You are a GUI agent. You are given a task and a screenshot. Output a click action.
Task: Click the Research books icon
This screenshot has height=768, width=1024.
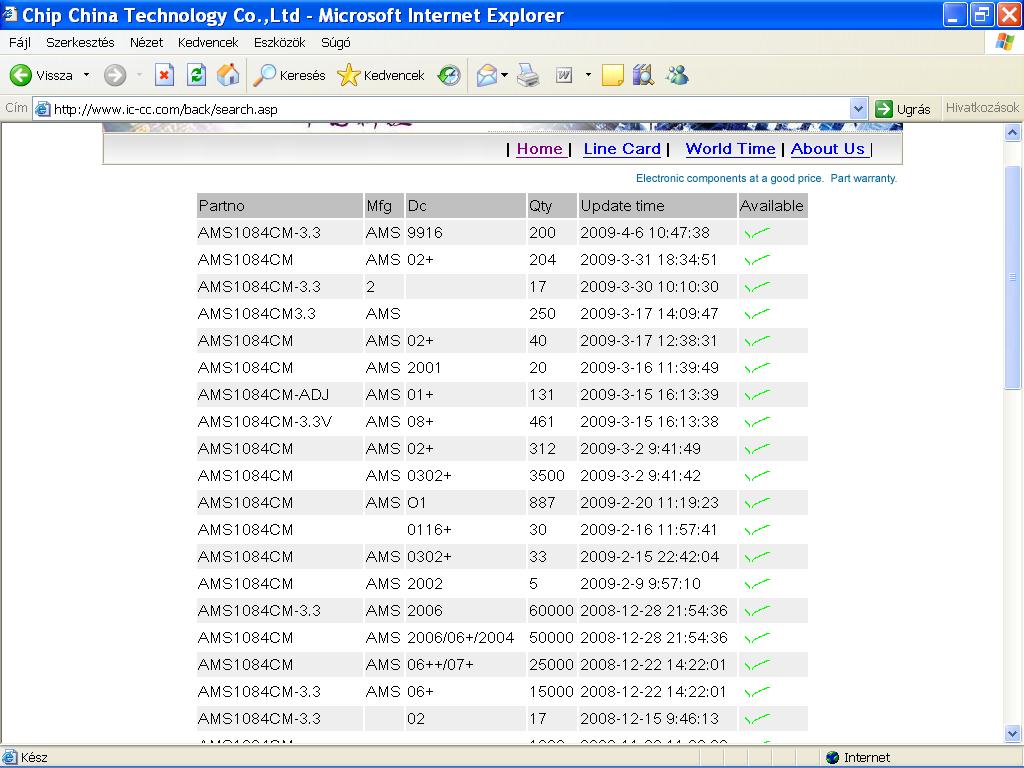point(643,75)
